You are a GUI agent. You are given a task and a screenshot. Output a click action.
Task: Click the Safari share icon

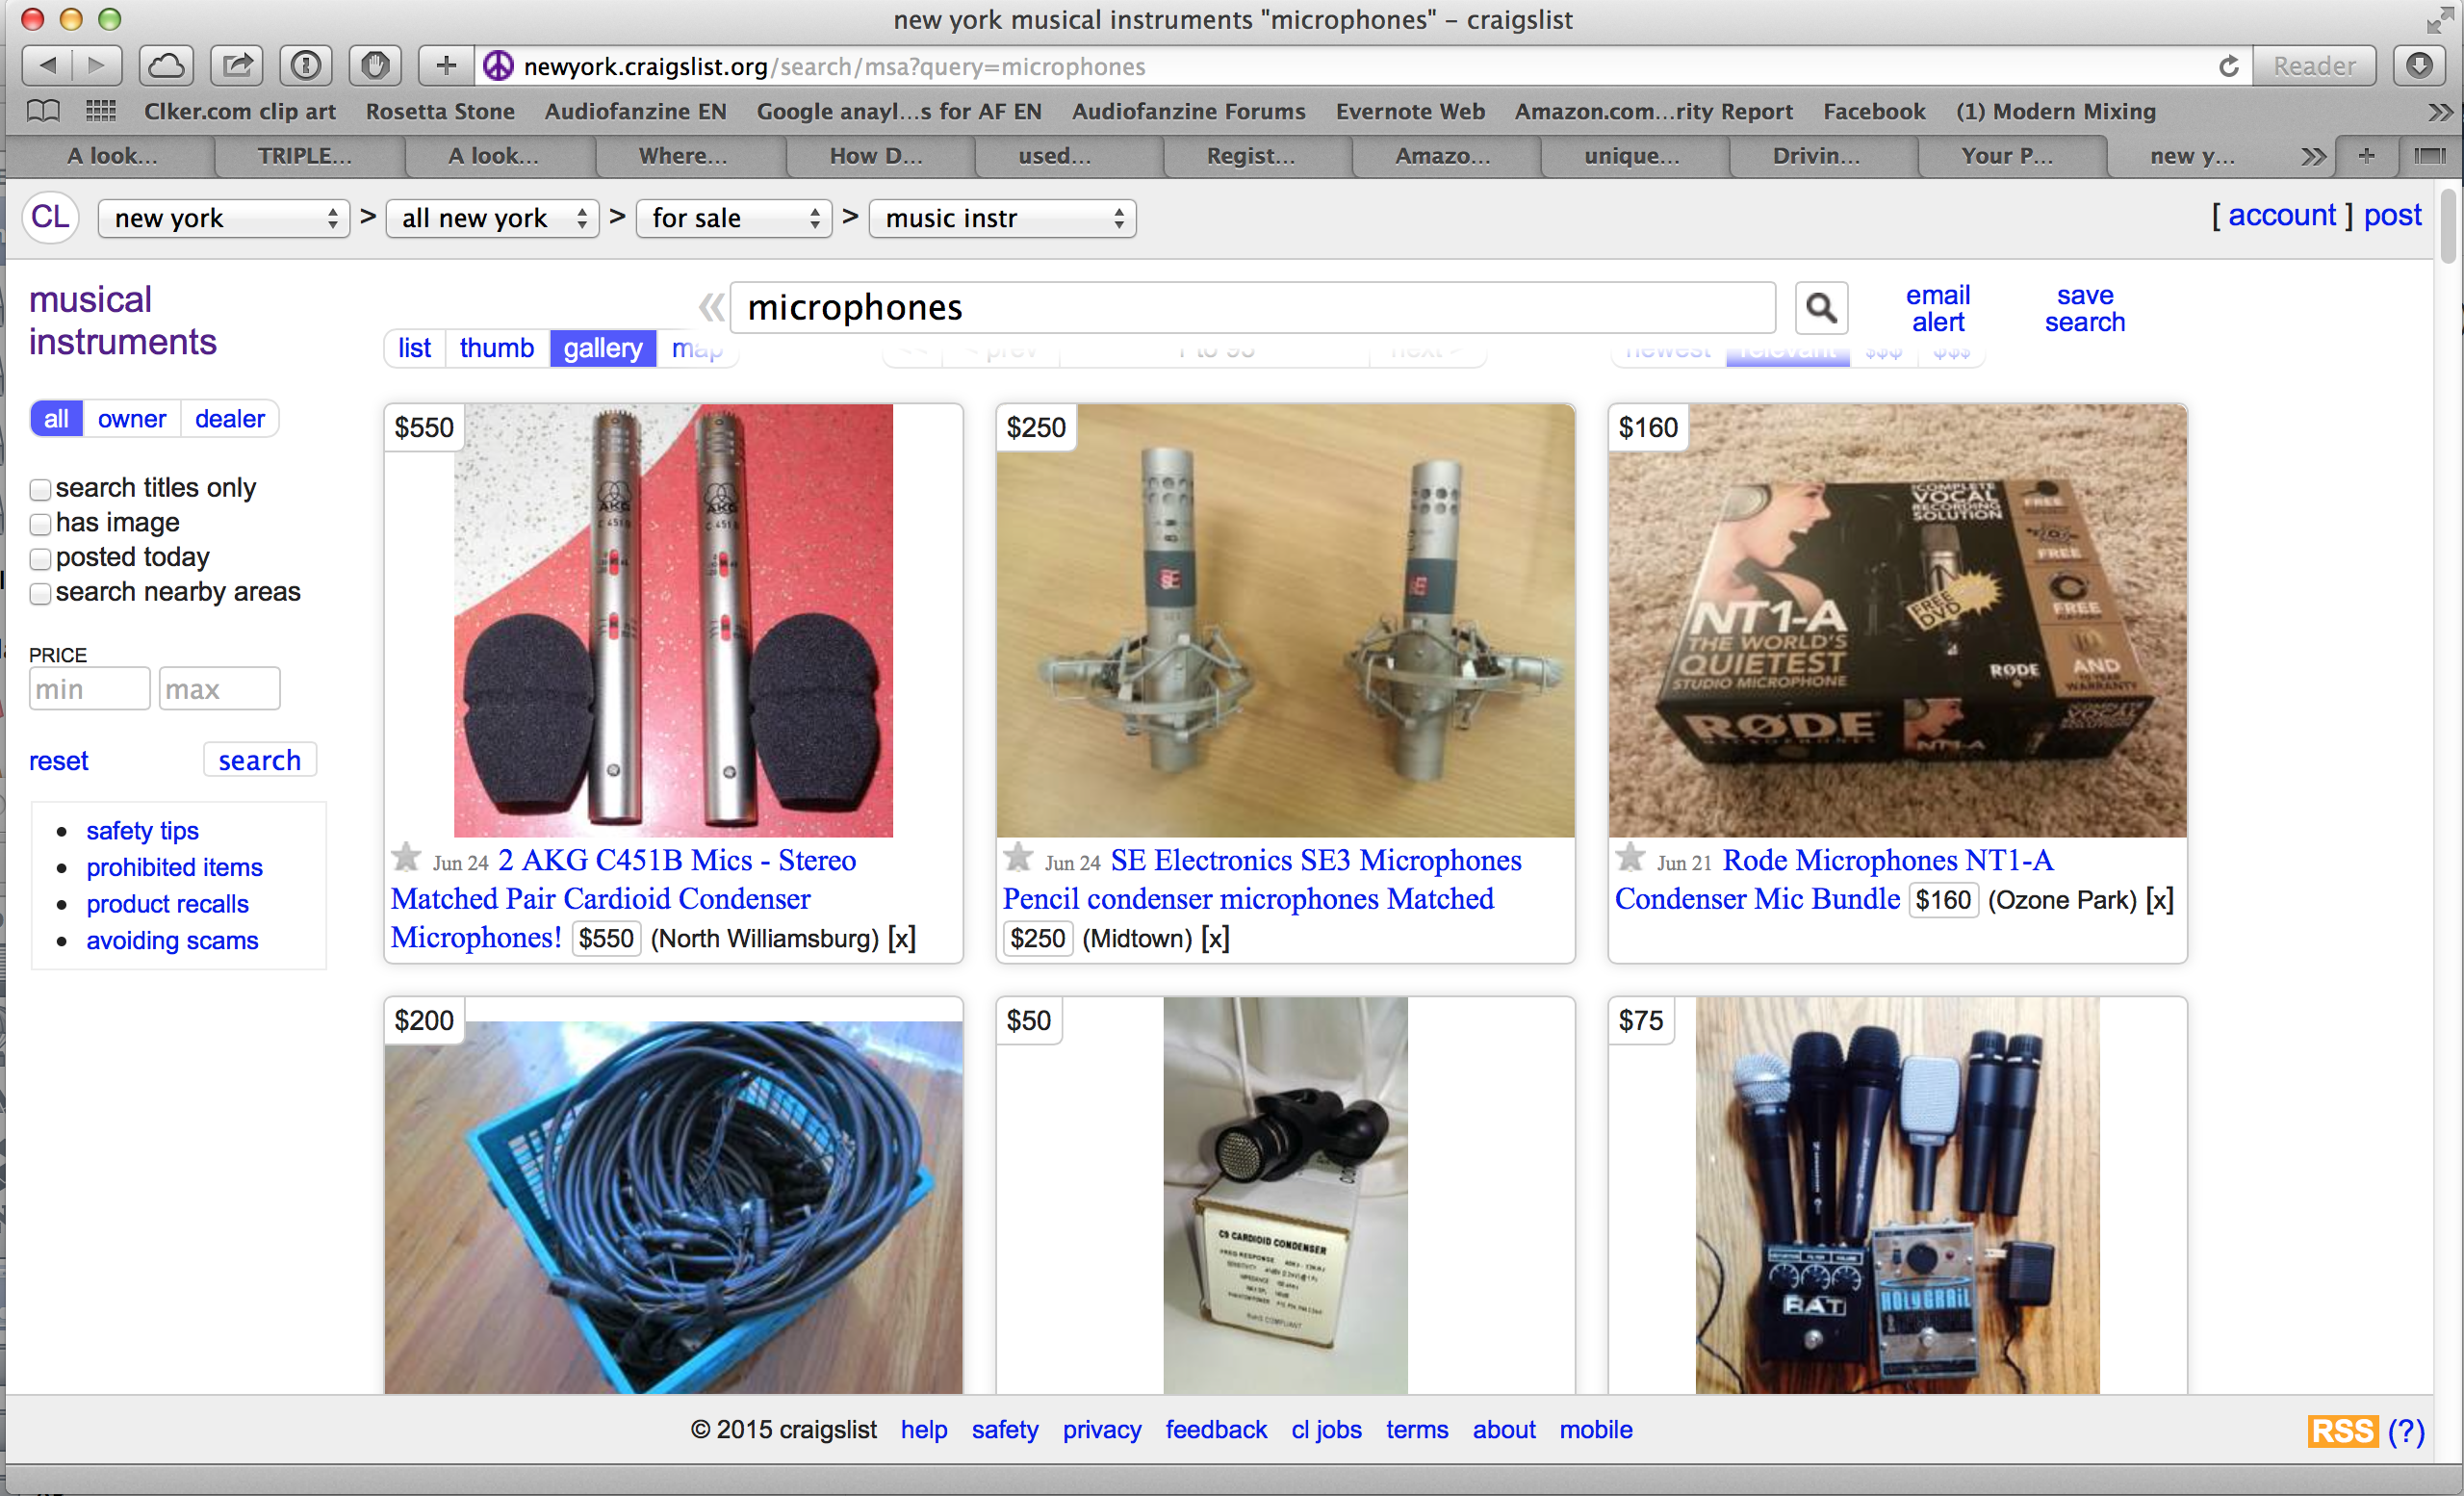[237, 67]
